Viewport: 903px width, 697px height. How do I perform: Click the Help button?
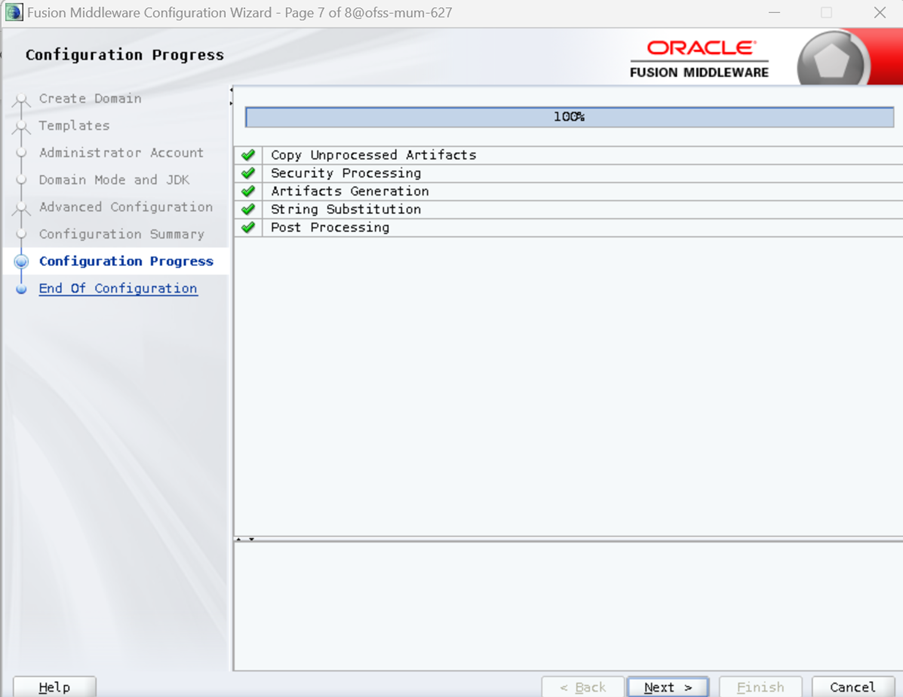pos(54,687)
